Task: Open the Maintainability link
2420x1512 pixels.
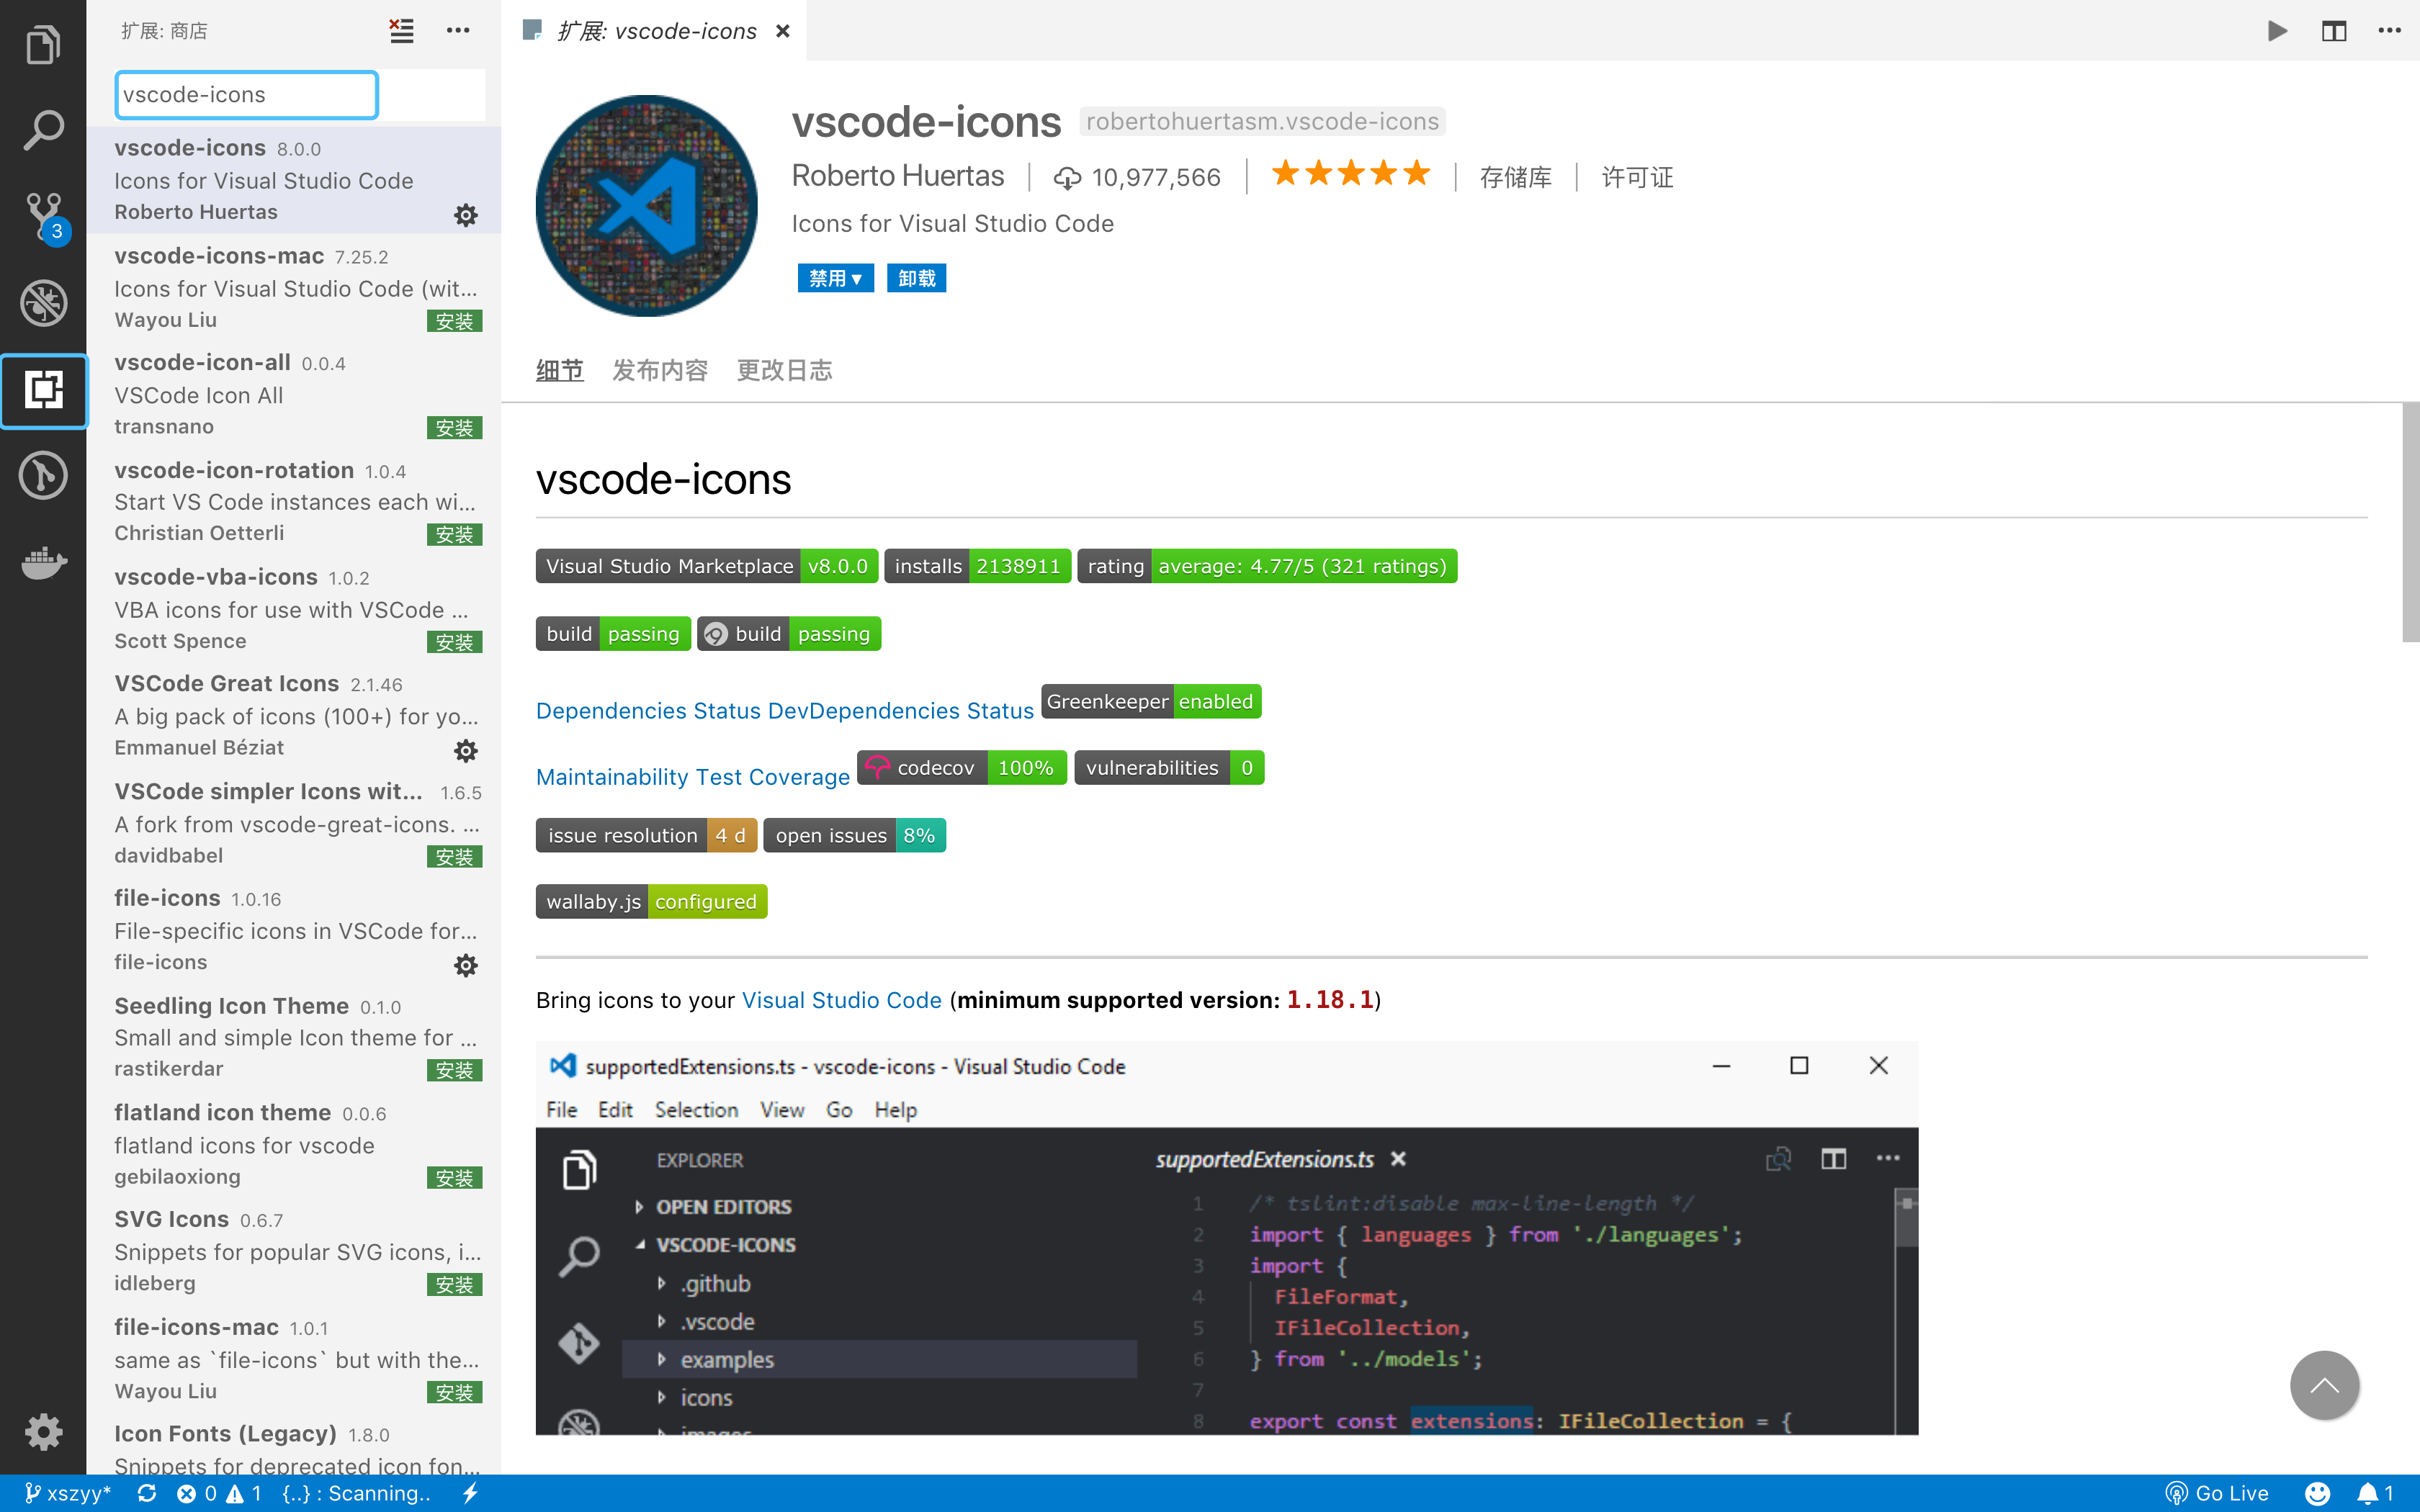Action: click(x=612, y=777)
